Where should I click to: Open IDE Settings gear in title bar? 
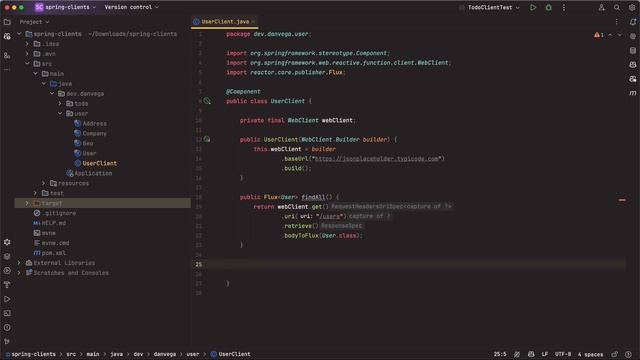(x=632, y=7)
